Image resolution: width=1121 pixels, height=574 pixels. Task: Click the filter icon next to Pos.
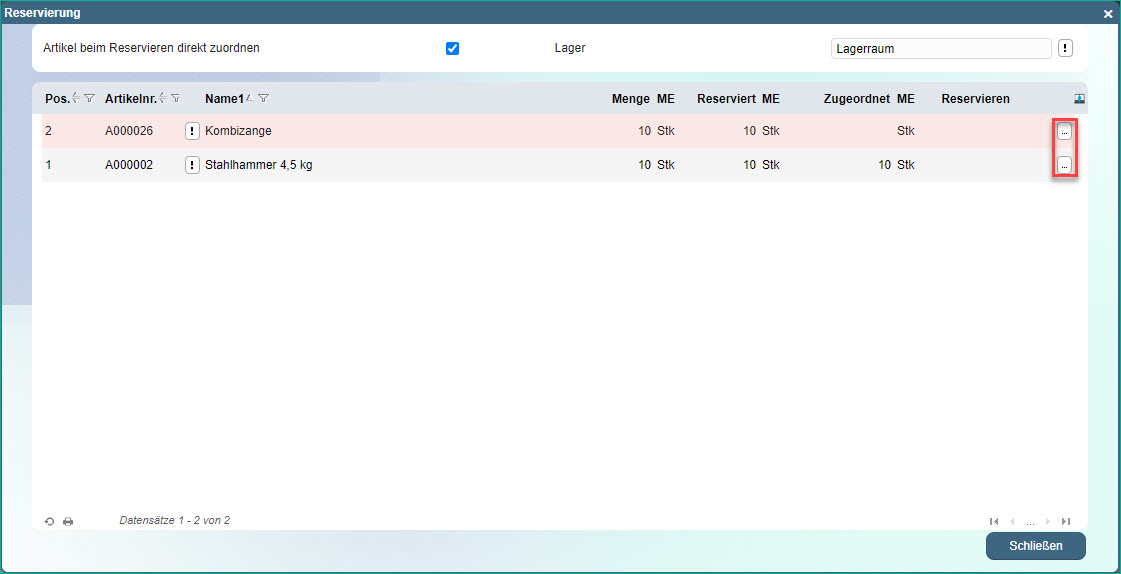(x=90, y=98)
